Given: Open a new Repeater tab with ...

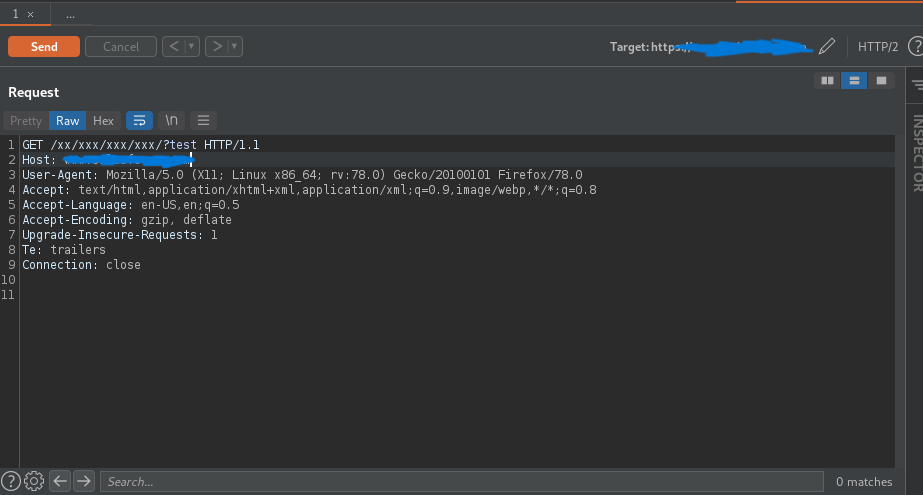Looking at the screenshot, I should (x=70, y=15).
